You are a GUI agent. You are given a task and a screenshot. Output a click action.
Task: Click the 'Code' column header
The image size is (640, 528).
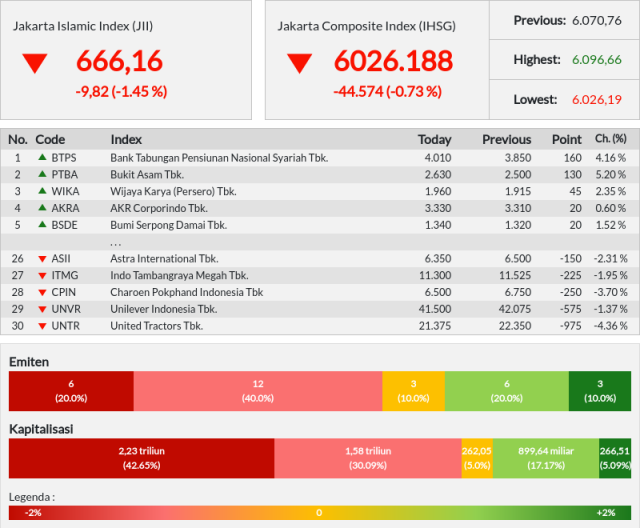click(x=50, y=140)
